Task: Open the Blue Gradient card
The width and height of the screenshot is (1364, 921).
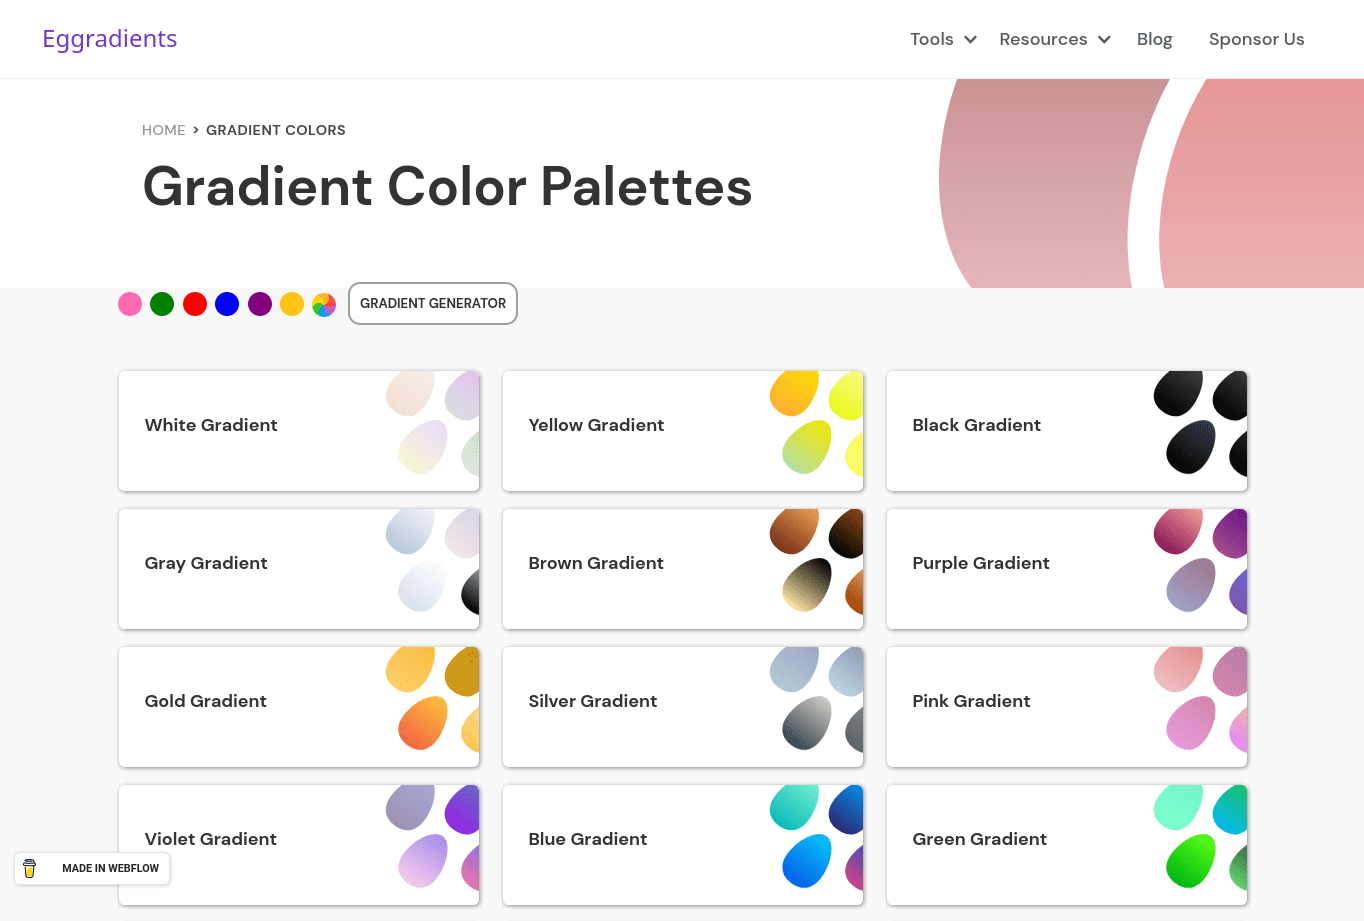Action: click(x=682, y=845)
